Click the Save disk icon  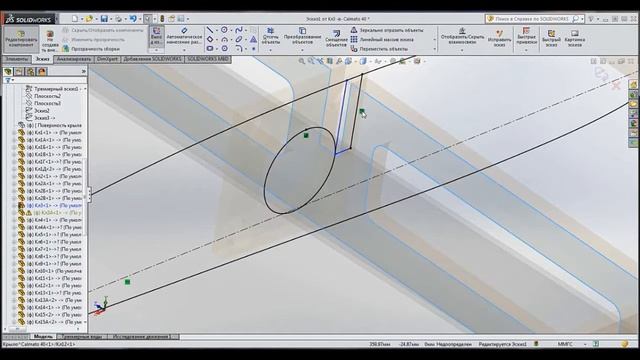click(104, 19)
